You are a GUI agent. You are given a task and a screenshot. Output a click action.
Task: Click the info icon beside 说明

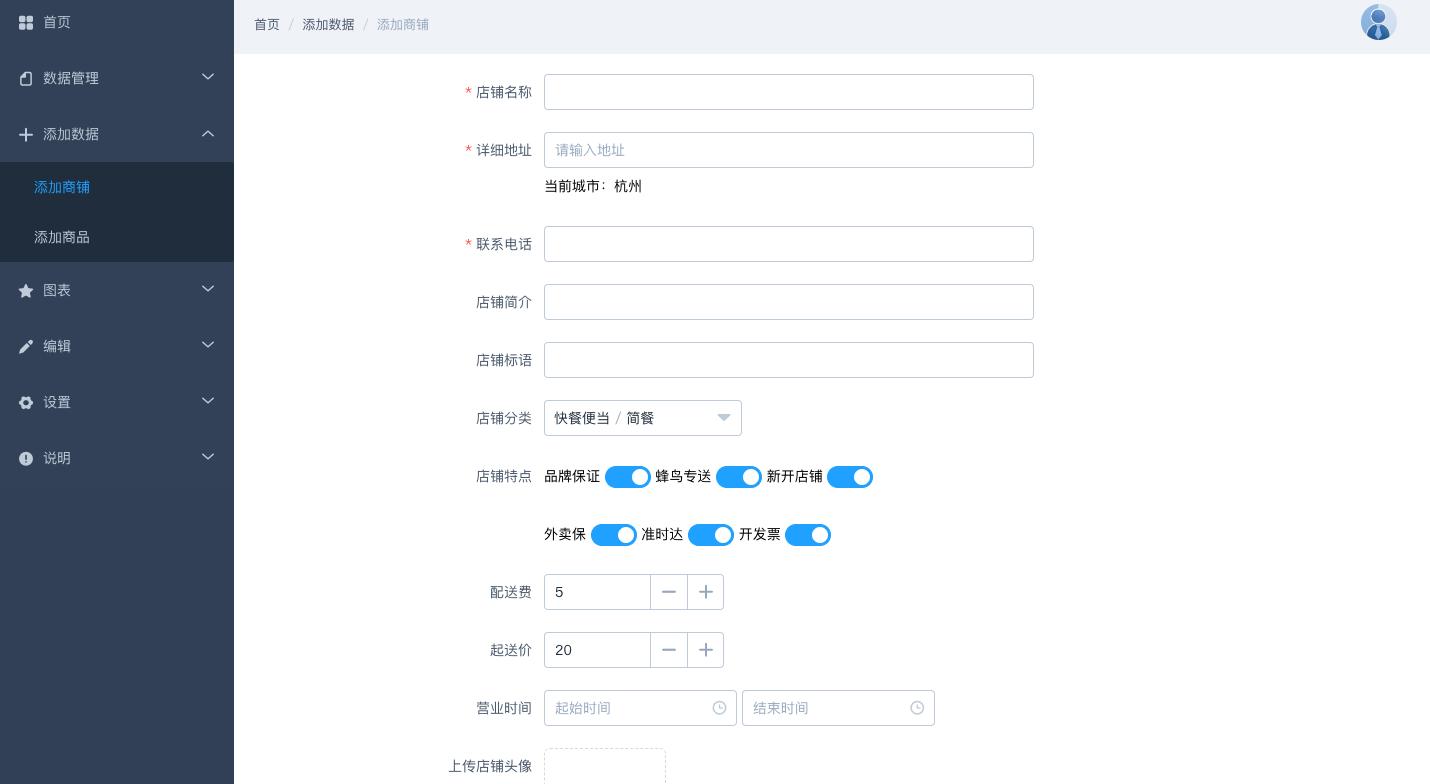(x=26, y=458)
